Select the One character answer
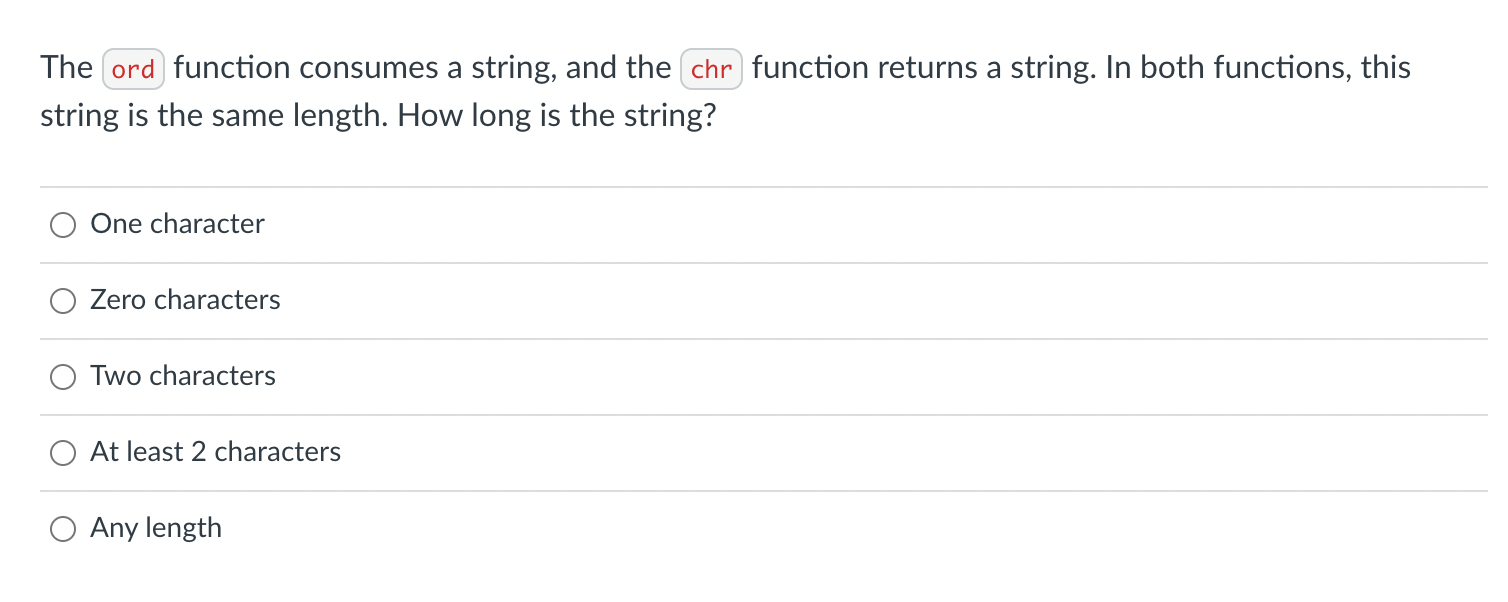Screen dimensions: 1508x602 [x=63, y=224]
